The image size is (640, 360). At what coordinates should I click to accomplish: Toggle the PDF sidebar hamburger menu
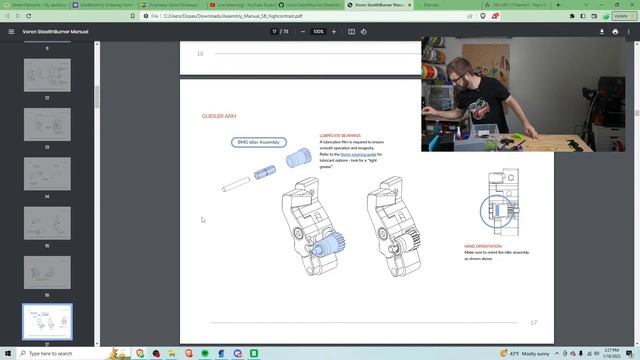pyautogui.click(x=11, y=31)
